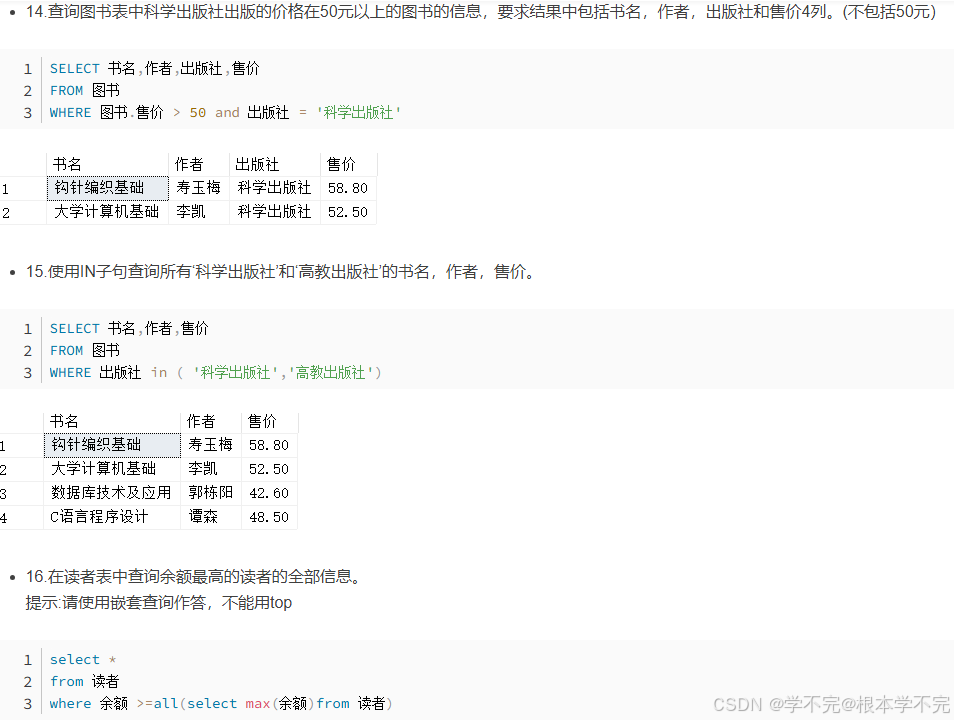Image resolution: width=954 pixels, height=722 pixels.
Task: Select the author cell 郭栋阳
Action: (x=211, y=492)
